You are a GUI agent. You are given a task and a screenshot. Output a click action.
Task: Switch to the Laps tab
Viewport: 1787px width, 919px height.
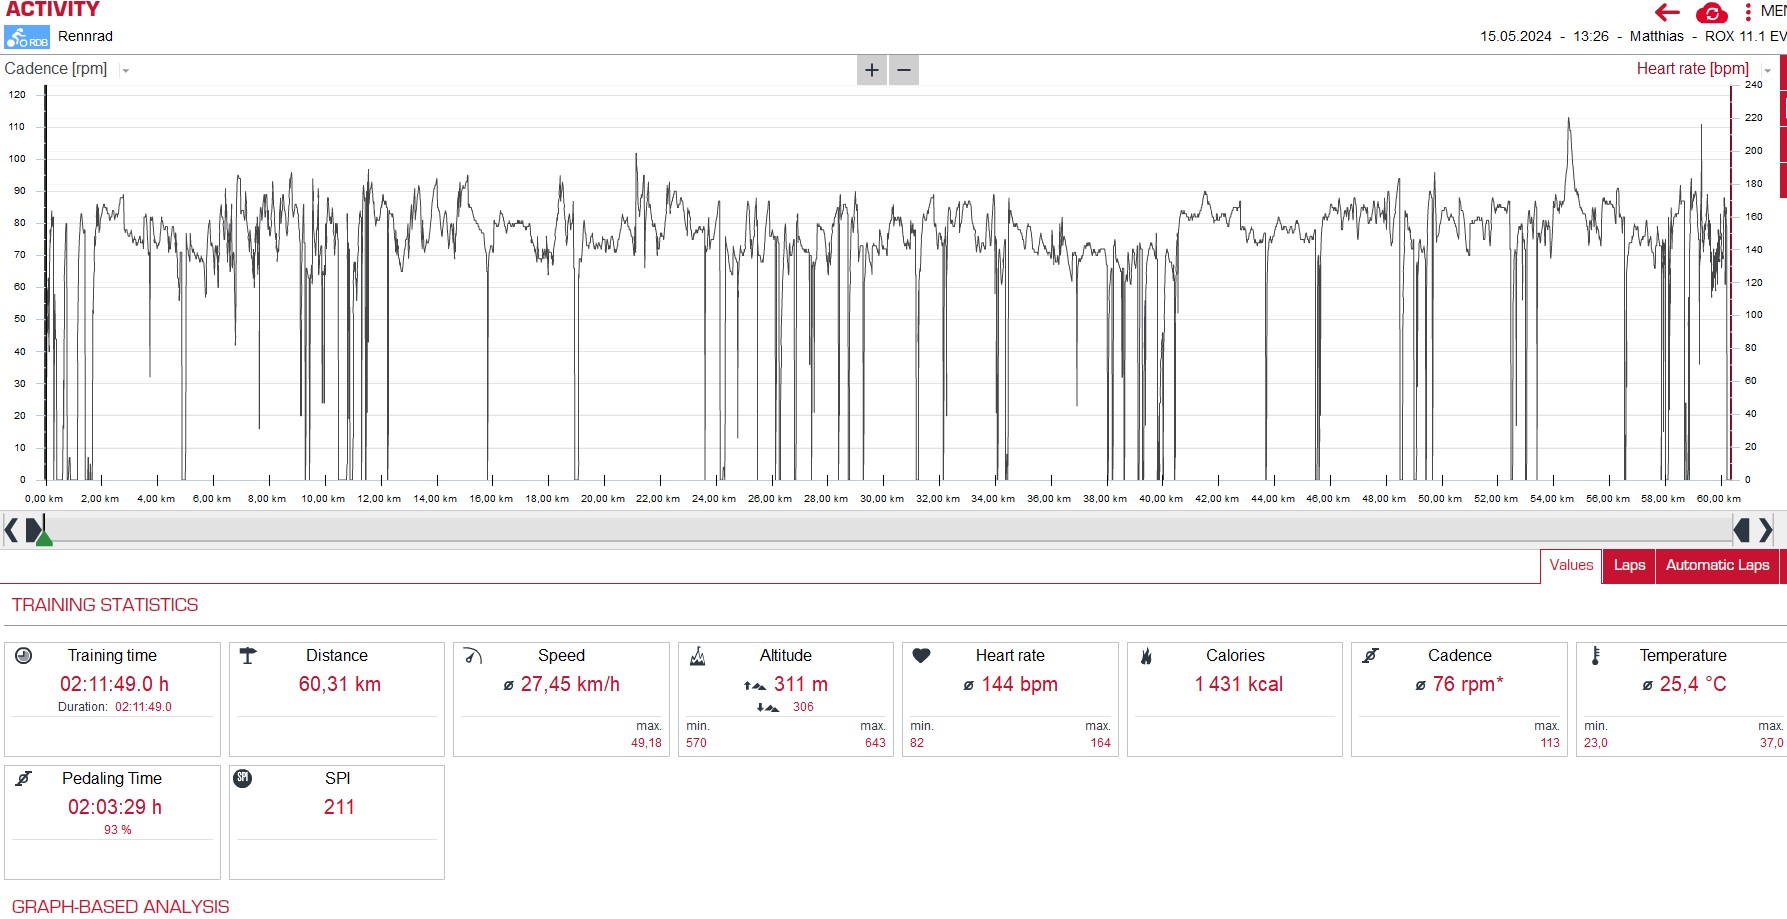pos(1628,566)
